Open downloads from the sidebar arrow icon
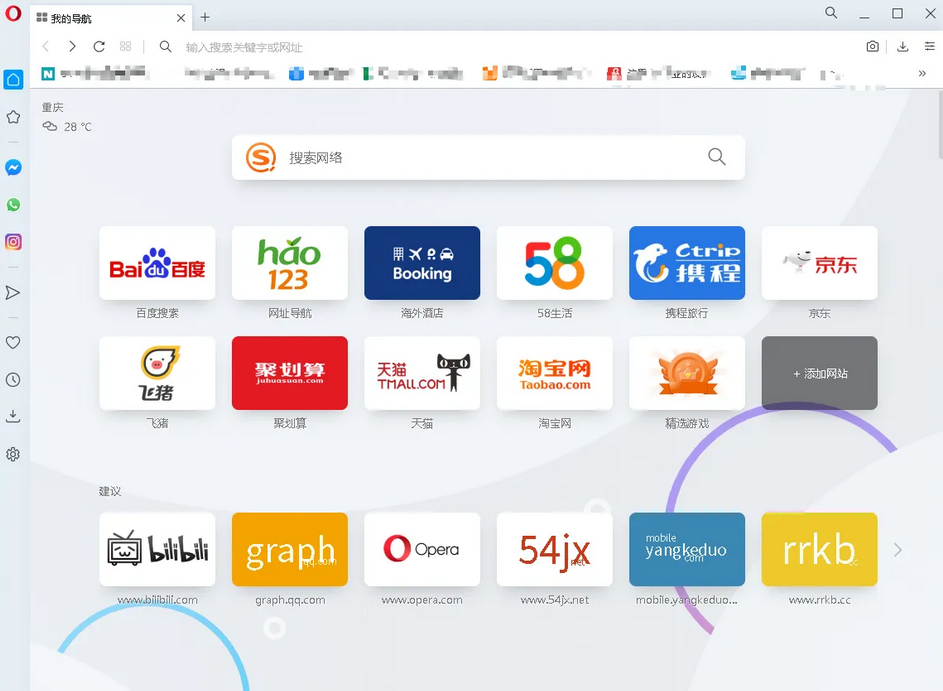 pos(13,417)
